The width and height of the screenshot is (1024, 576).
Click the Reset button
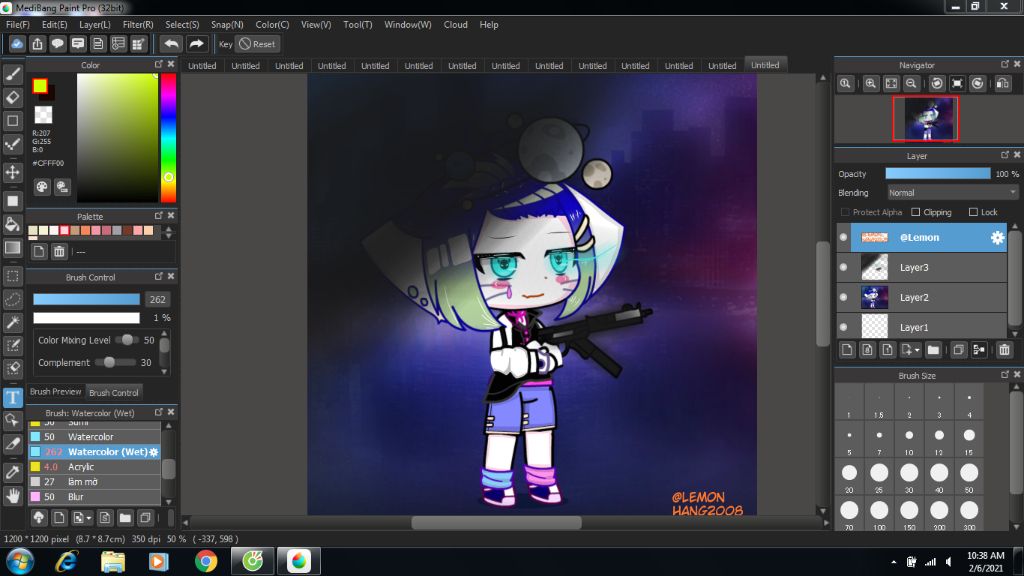258,44
